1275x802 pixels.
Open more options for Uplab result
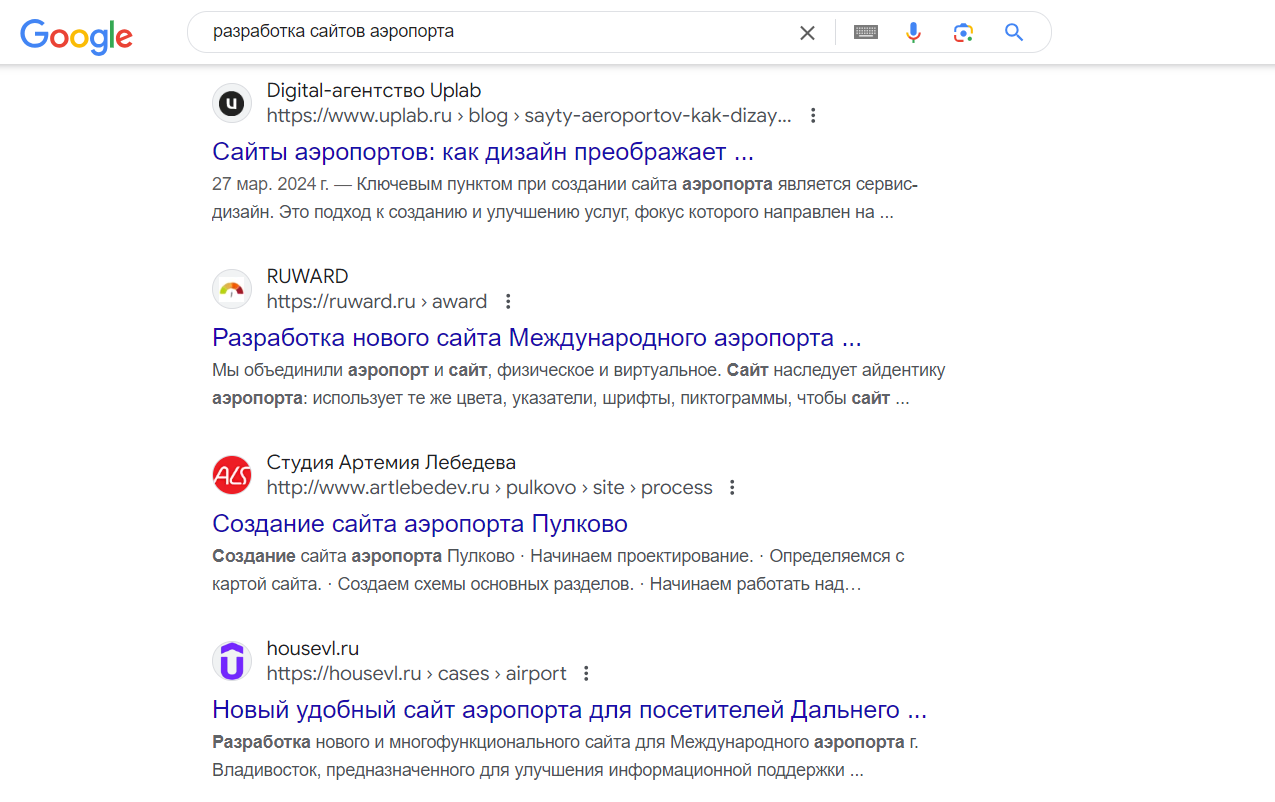pyautogui.click(x=813, y=115)
